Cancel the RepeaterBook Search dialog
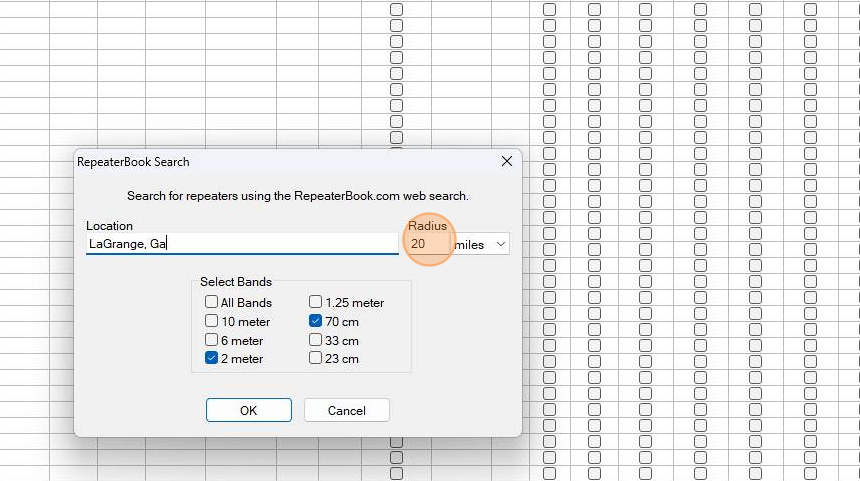860x481 pixels. point(347,410)
